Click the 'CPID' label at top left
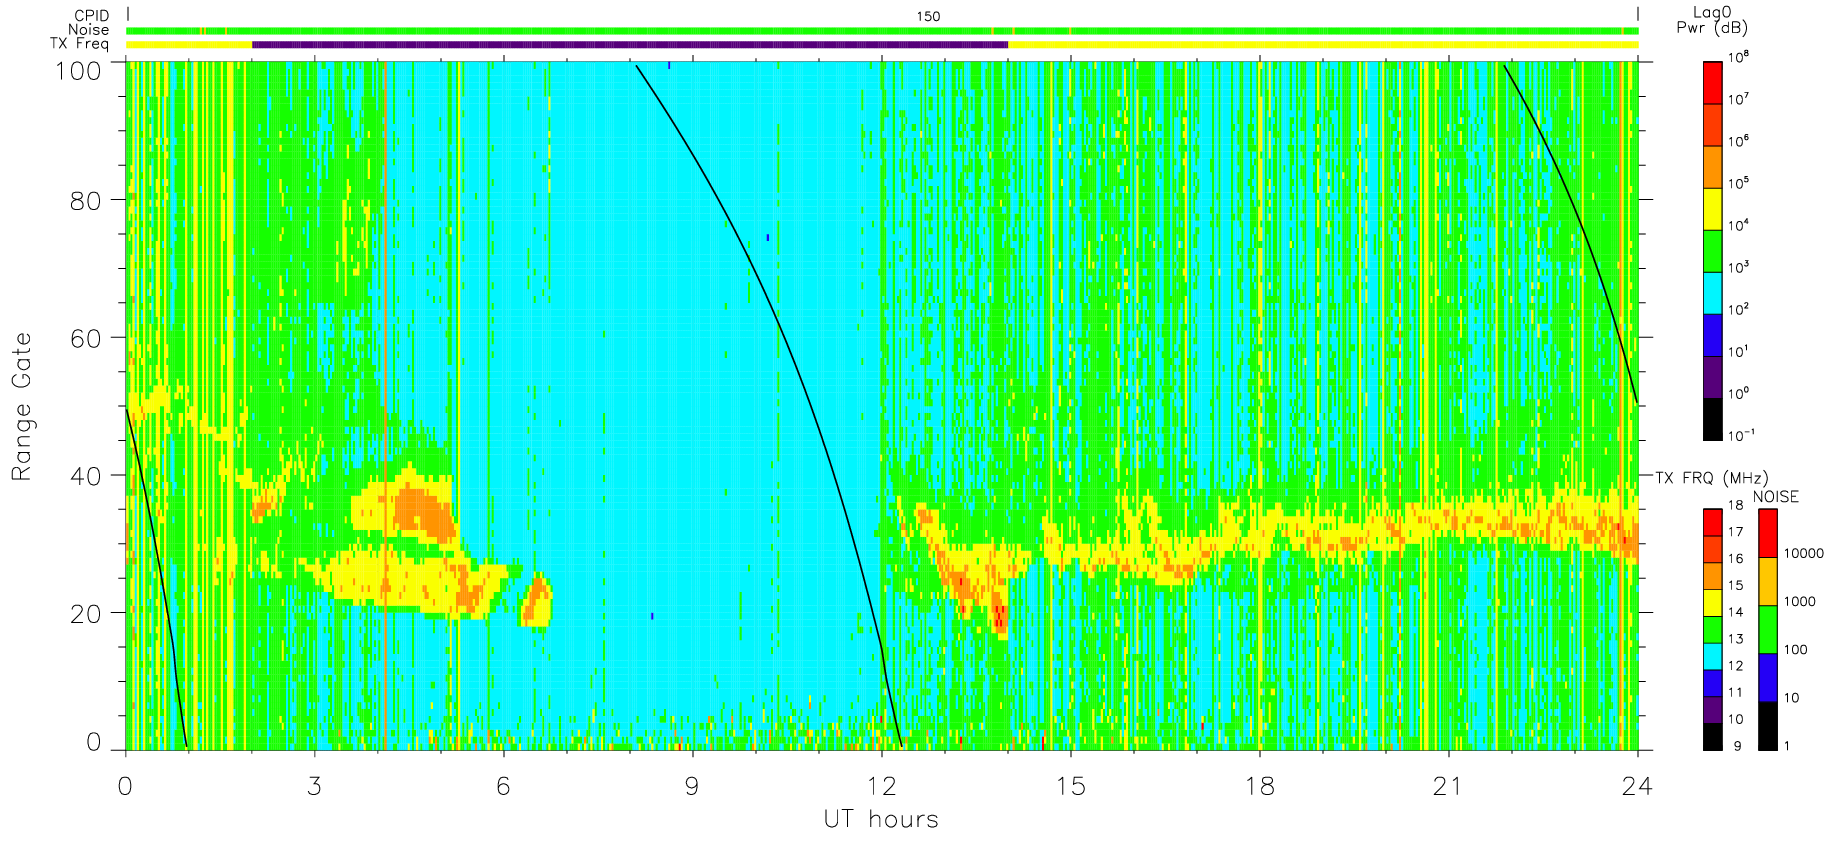 91,16
